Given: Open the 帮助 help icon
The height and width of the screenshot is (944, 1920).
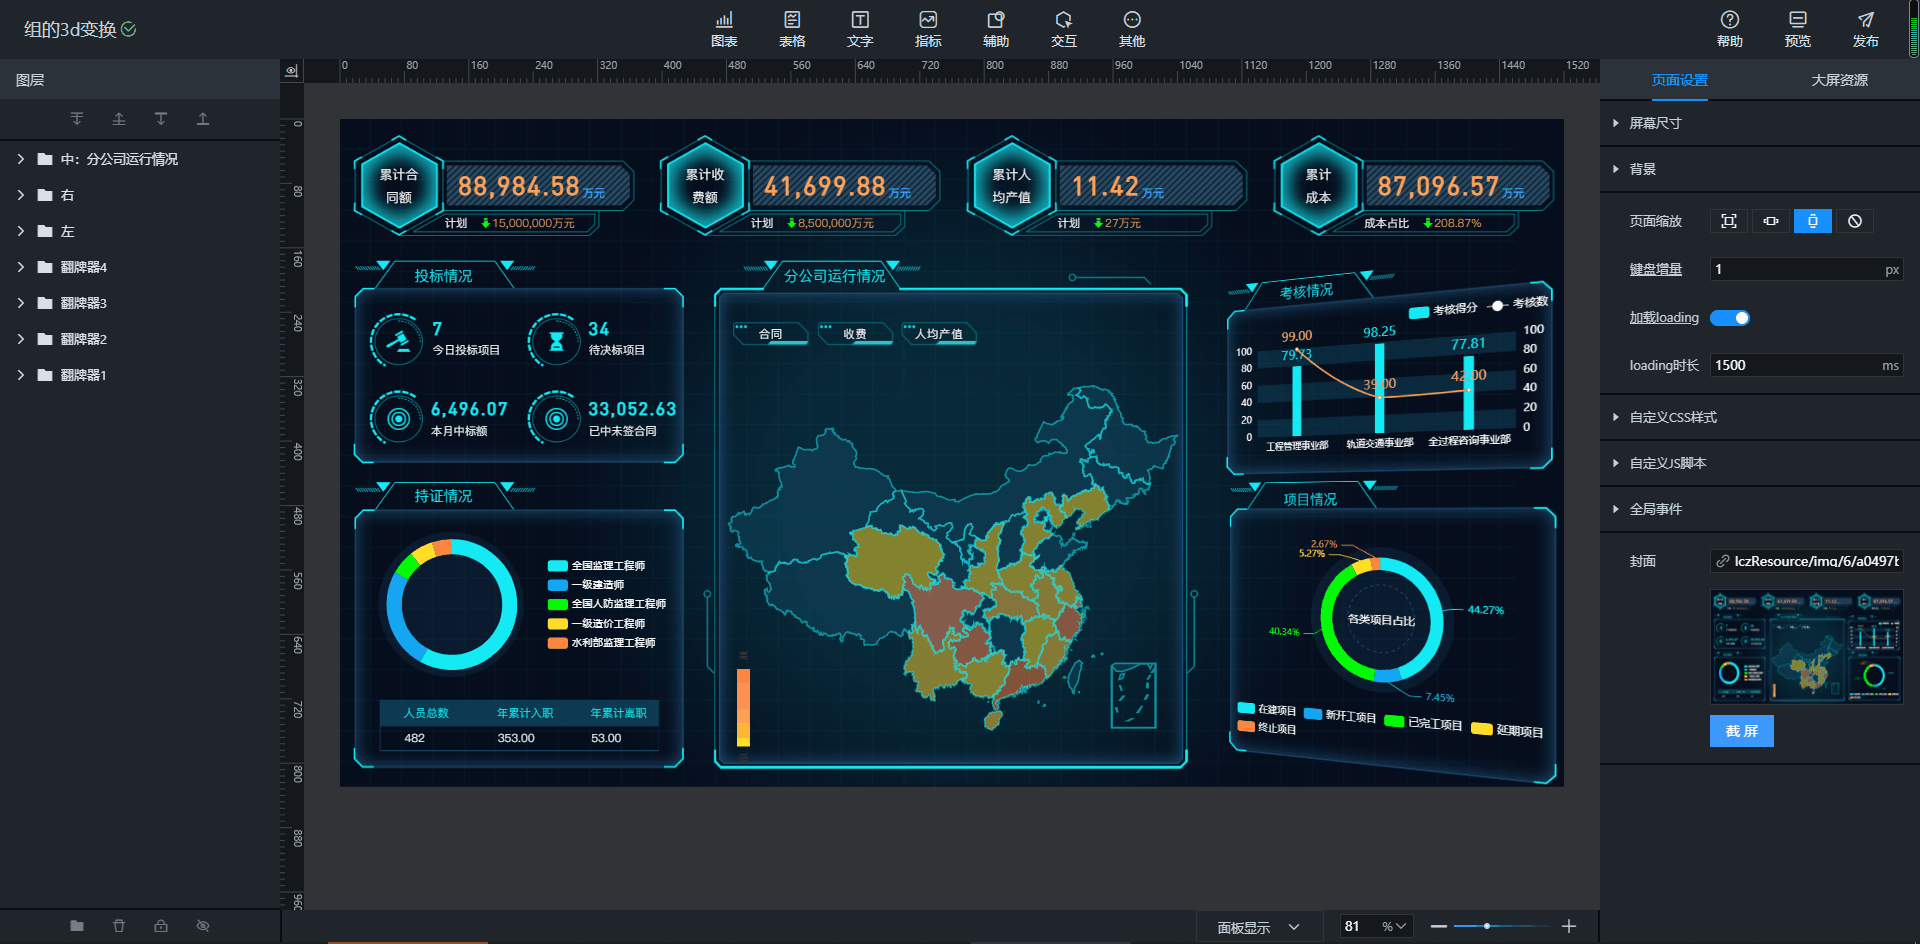Looking at the screenshot, I should (1729, 29).
